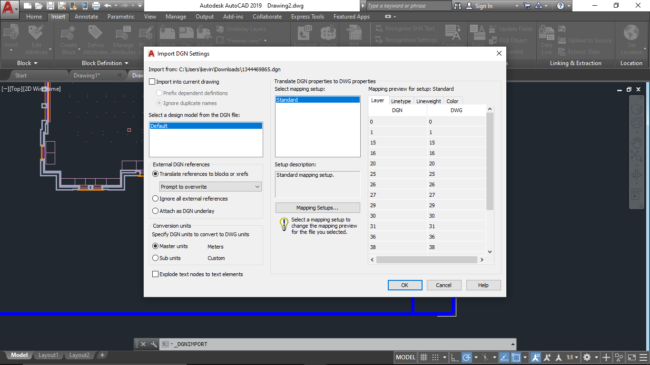Click the clean screen icon in status bar

[632, 357]
